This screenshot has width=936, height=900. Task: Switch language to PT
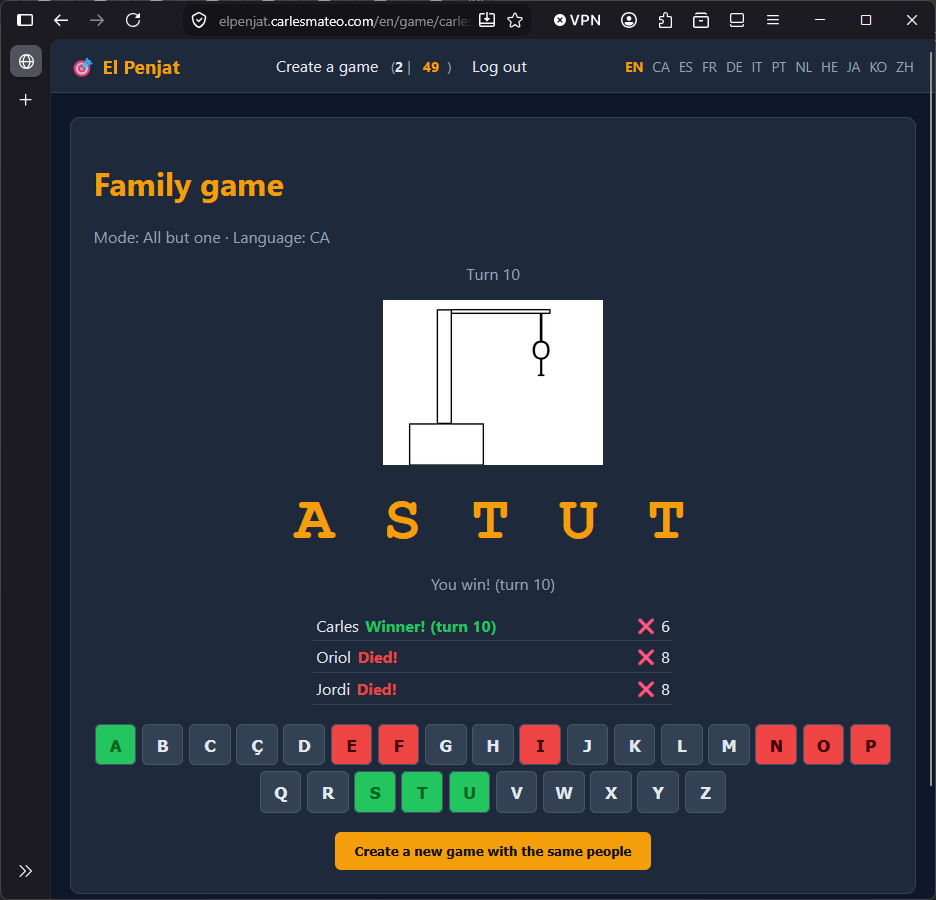[x=778, y=67]
